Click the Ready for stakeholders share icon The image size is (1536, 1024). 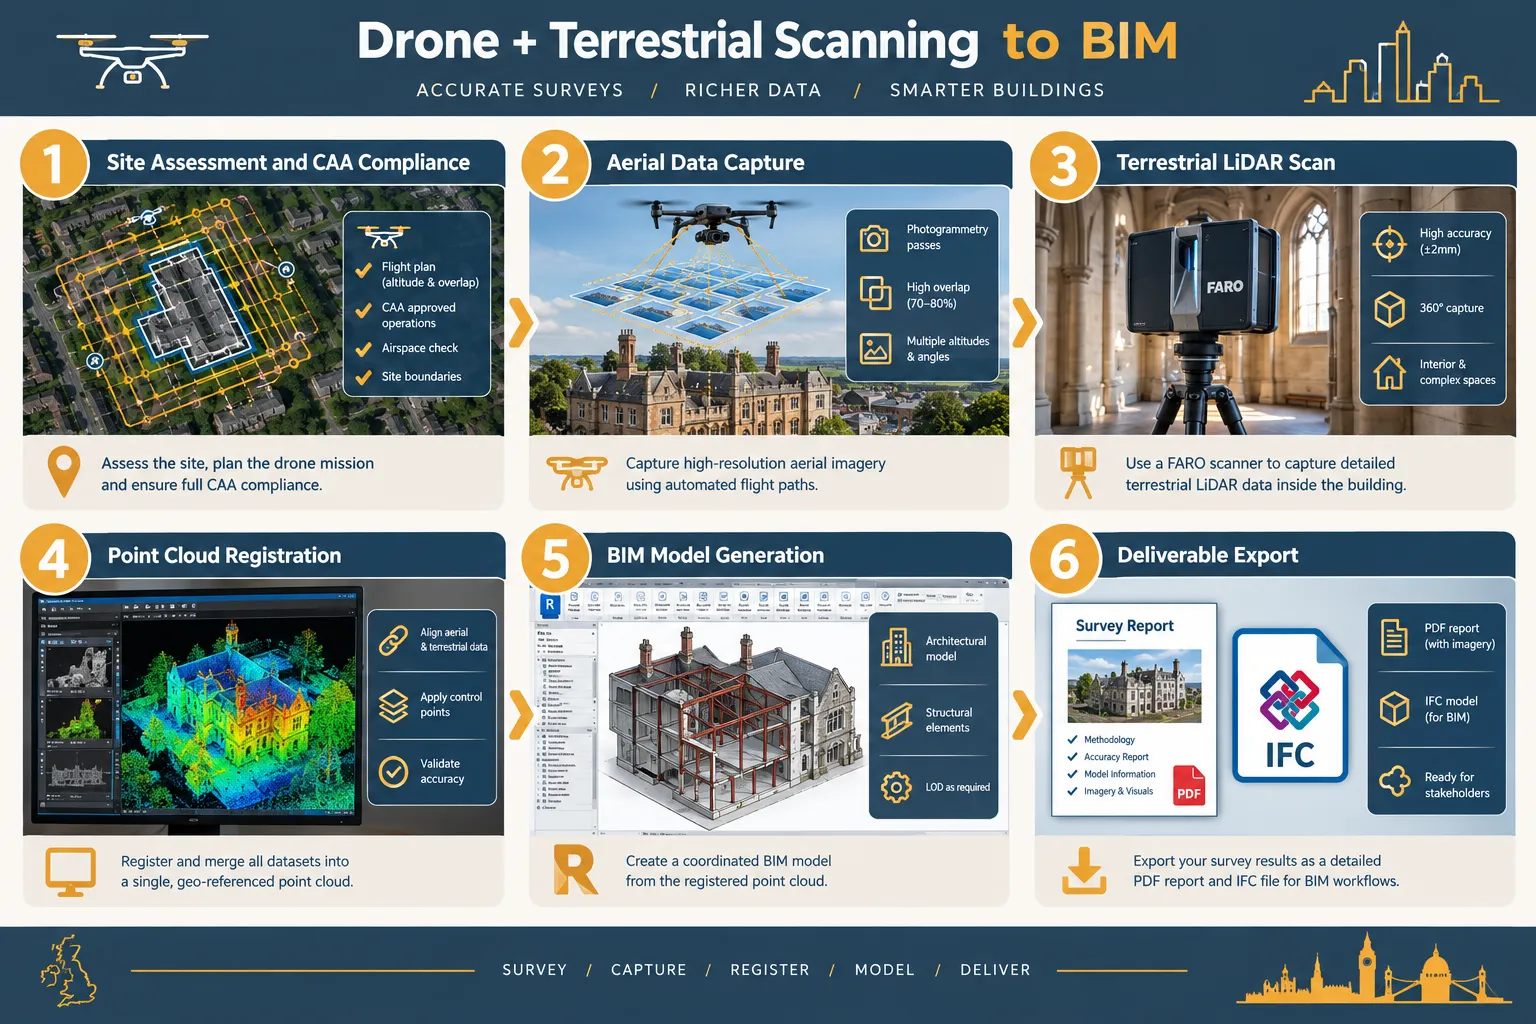pyautogui.click(x=1394, y=780)
